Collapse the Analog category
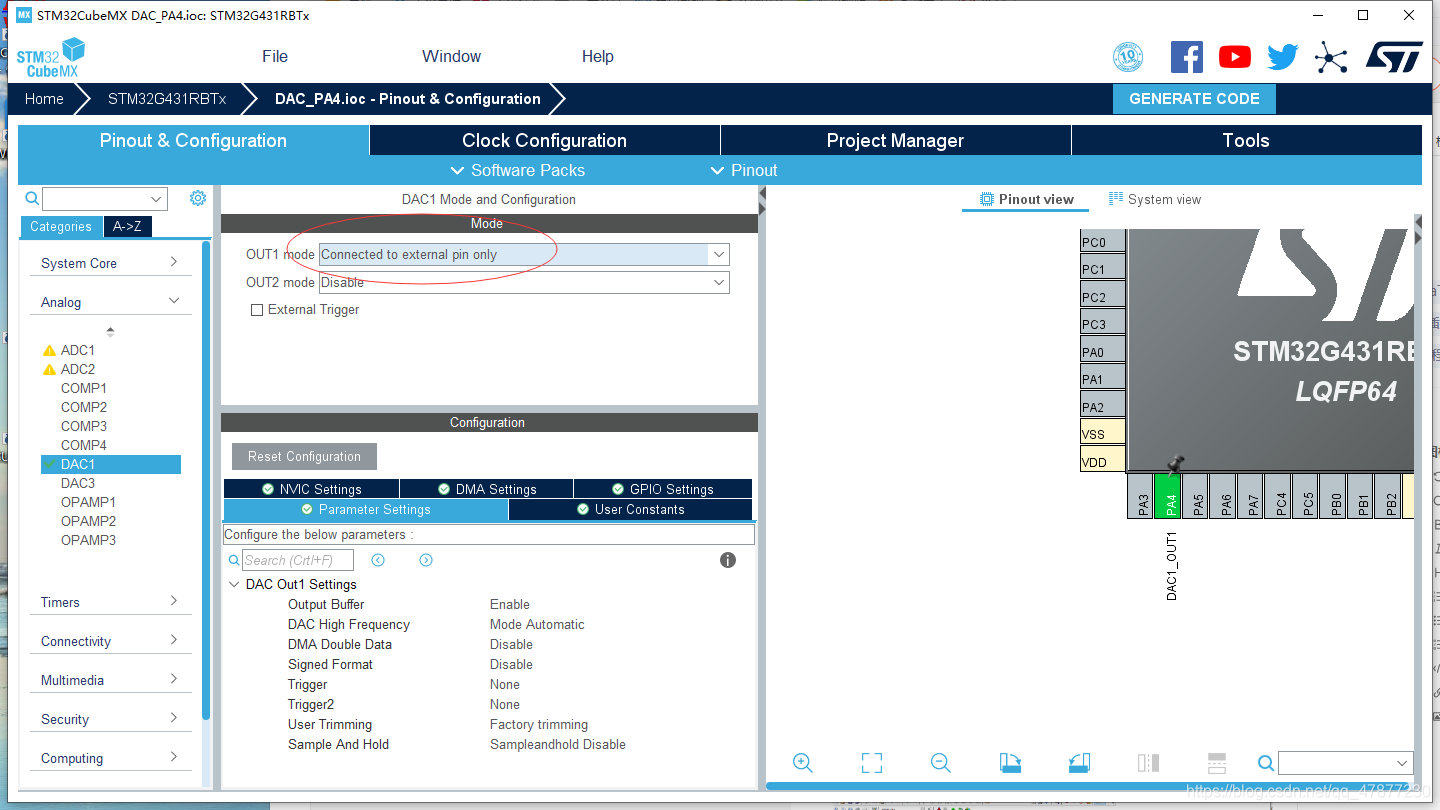This screenshot has height=810, width=1440. pos(110,302)
